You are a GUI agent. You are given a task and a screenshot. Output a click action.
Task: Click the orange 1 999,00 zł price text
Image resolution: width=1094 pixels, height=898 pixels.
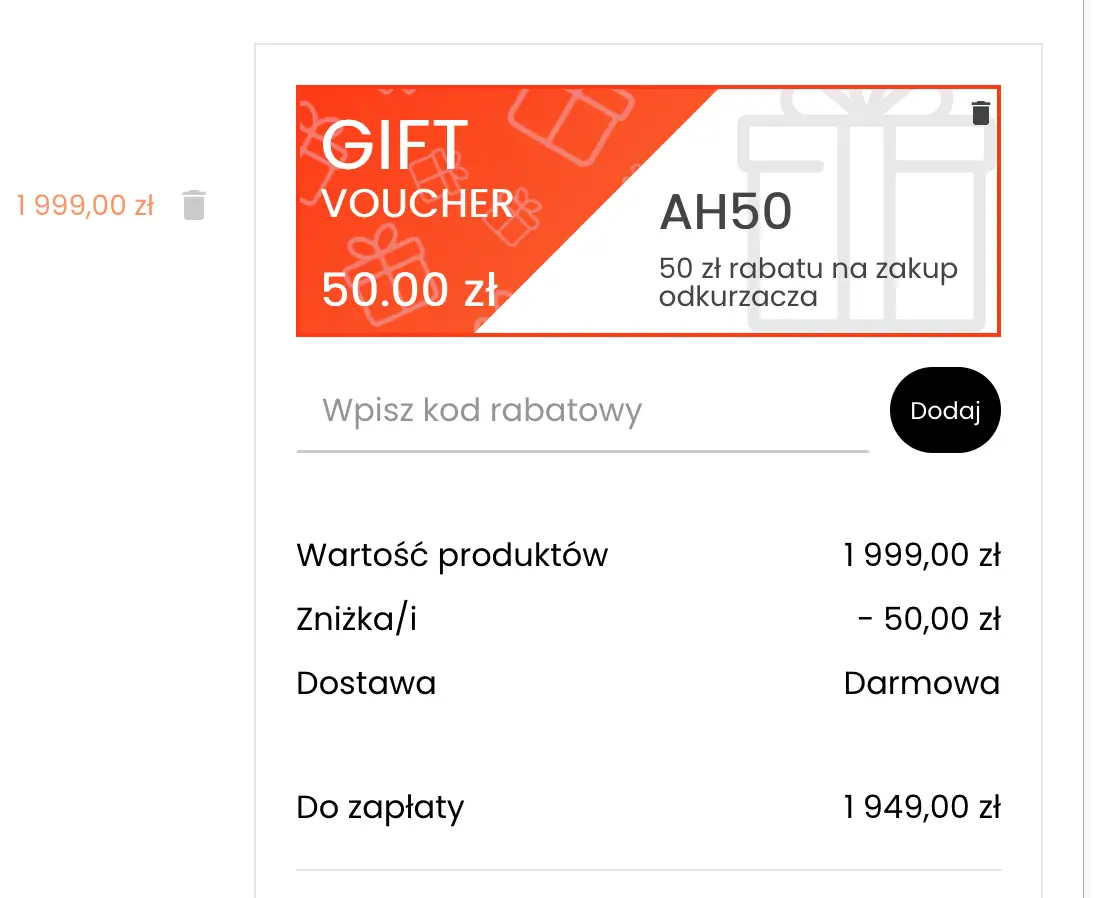pyautogui.click(x=85, y=205)
